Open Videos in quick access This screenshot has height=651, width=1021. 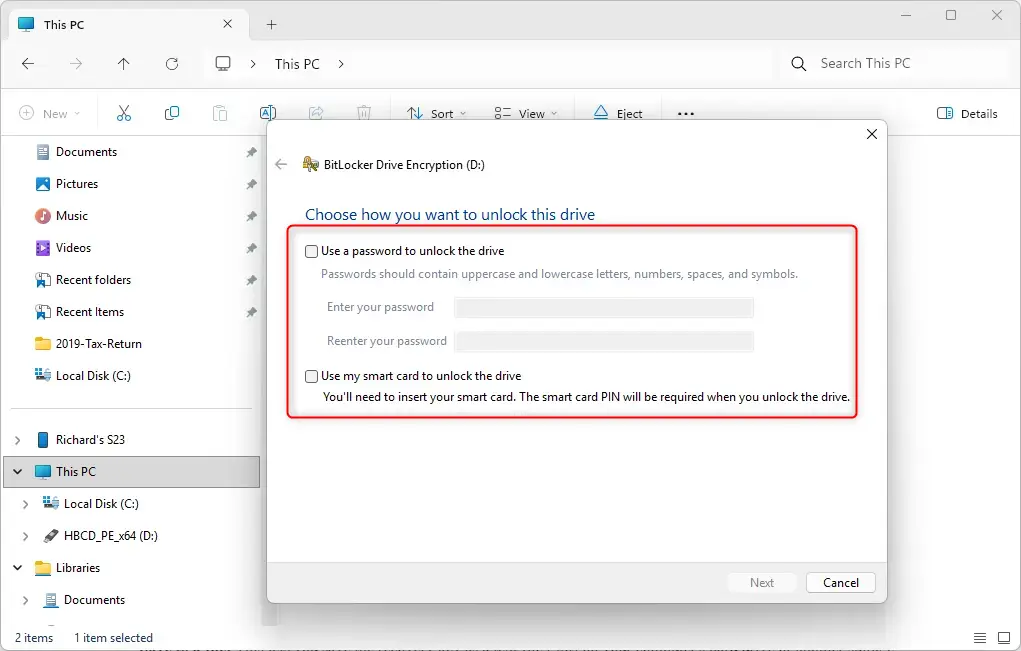[x=73, y=248]
